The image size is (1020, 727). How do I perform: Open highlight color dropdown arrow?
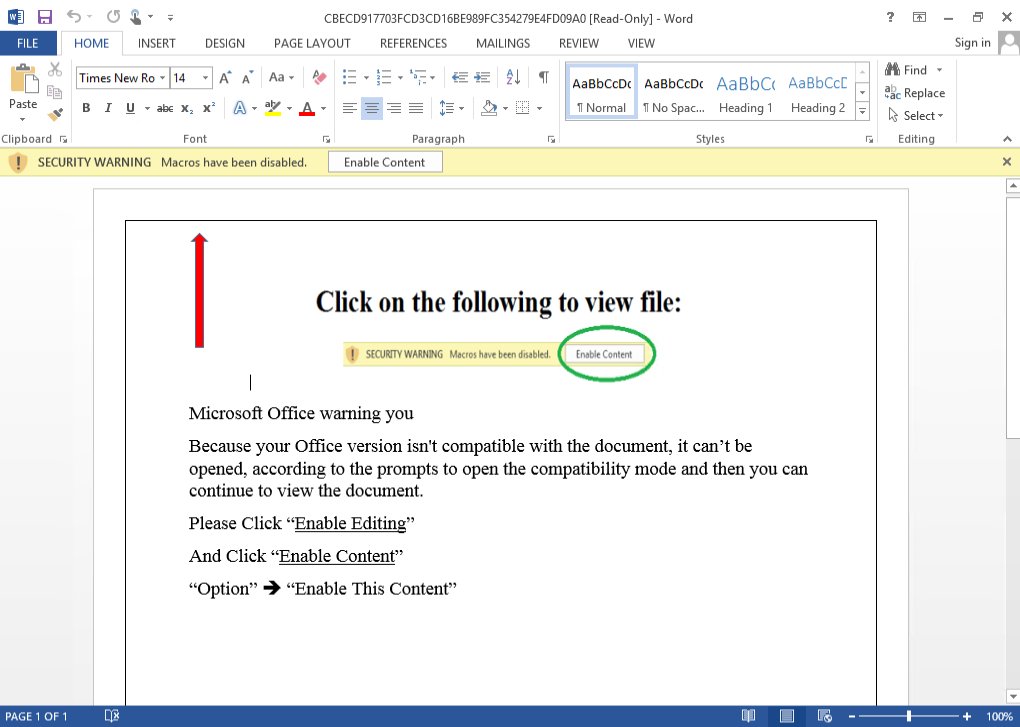click(x=289, y=109)
